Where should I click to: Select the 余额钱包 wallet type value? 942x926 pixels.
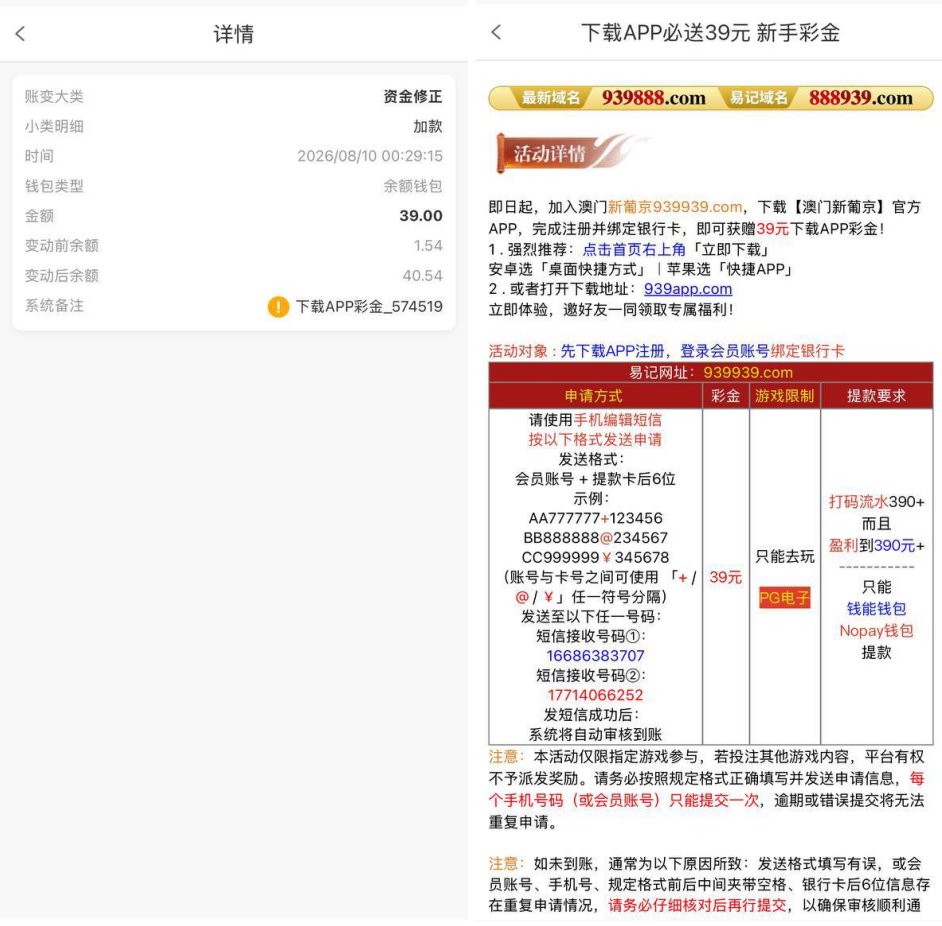click(413, 186)
